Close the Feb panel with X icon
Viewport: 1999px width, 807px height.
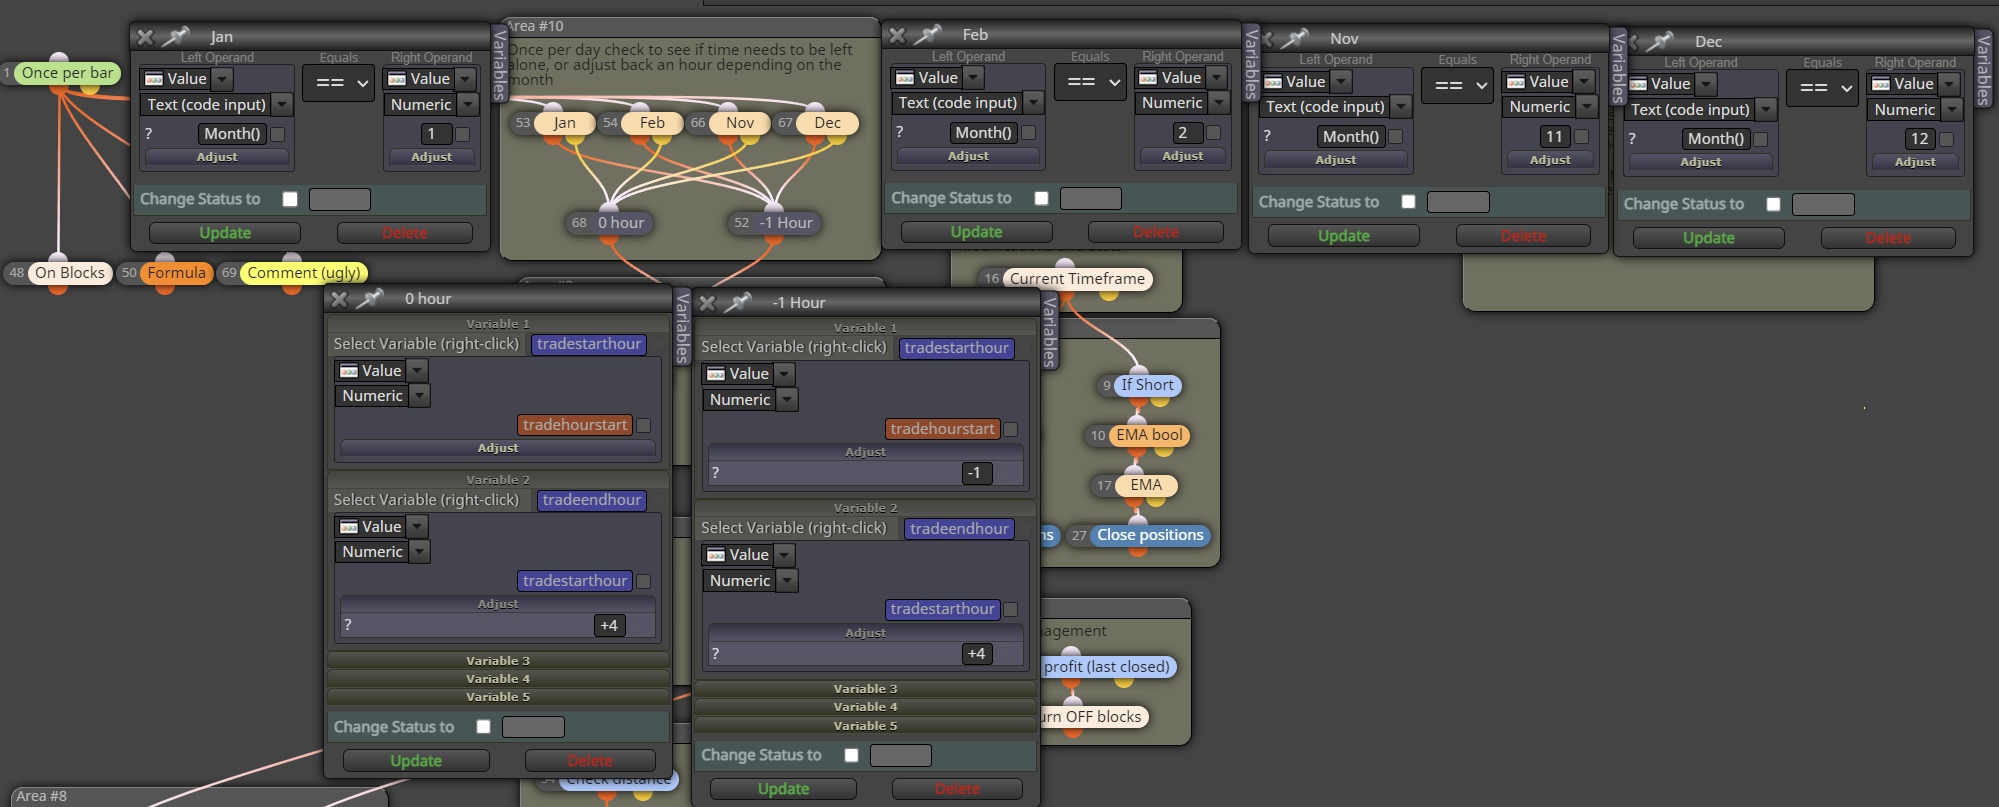coord(897,35)
